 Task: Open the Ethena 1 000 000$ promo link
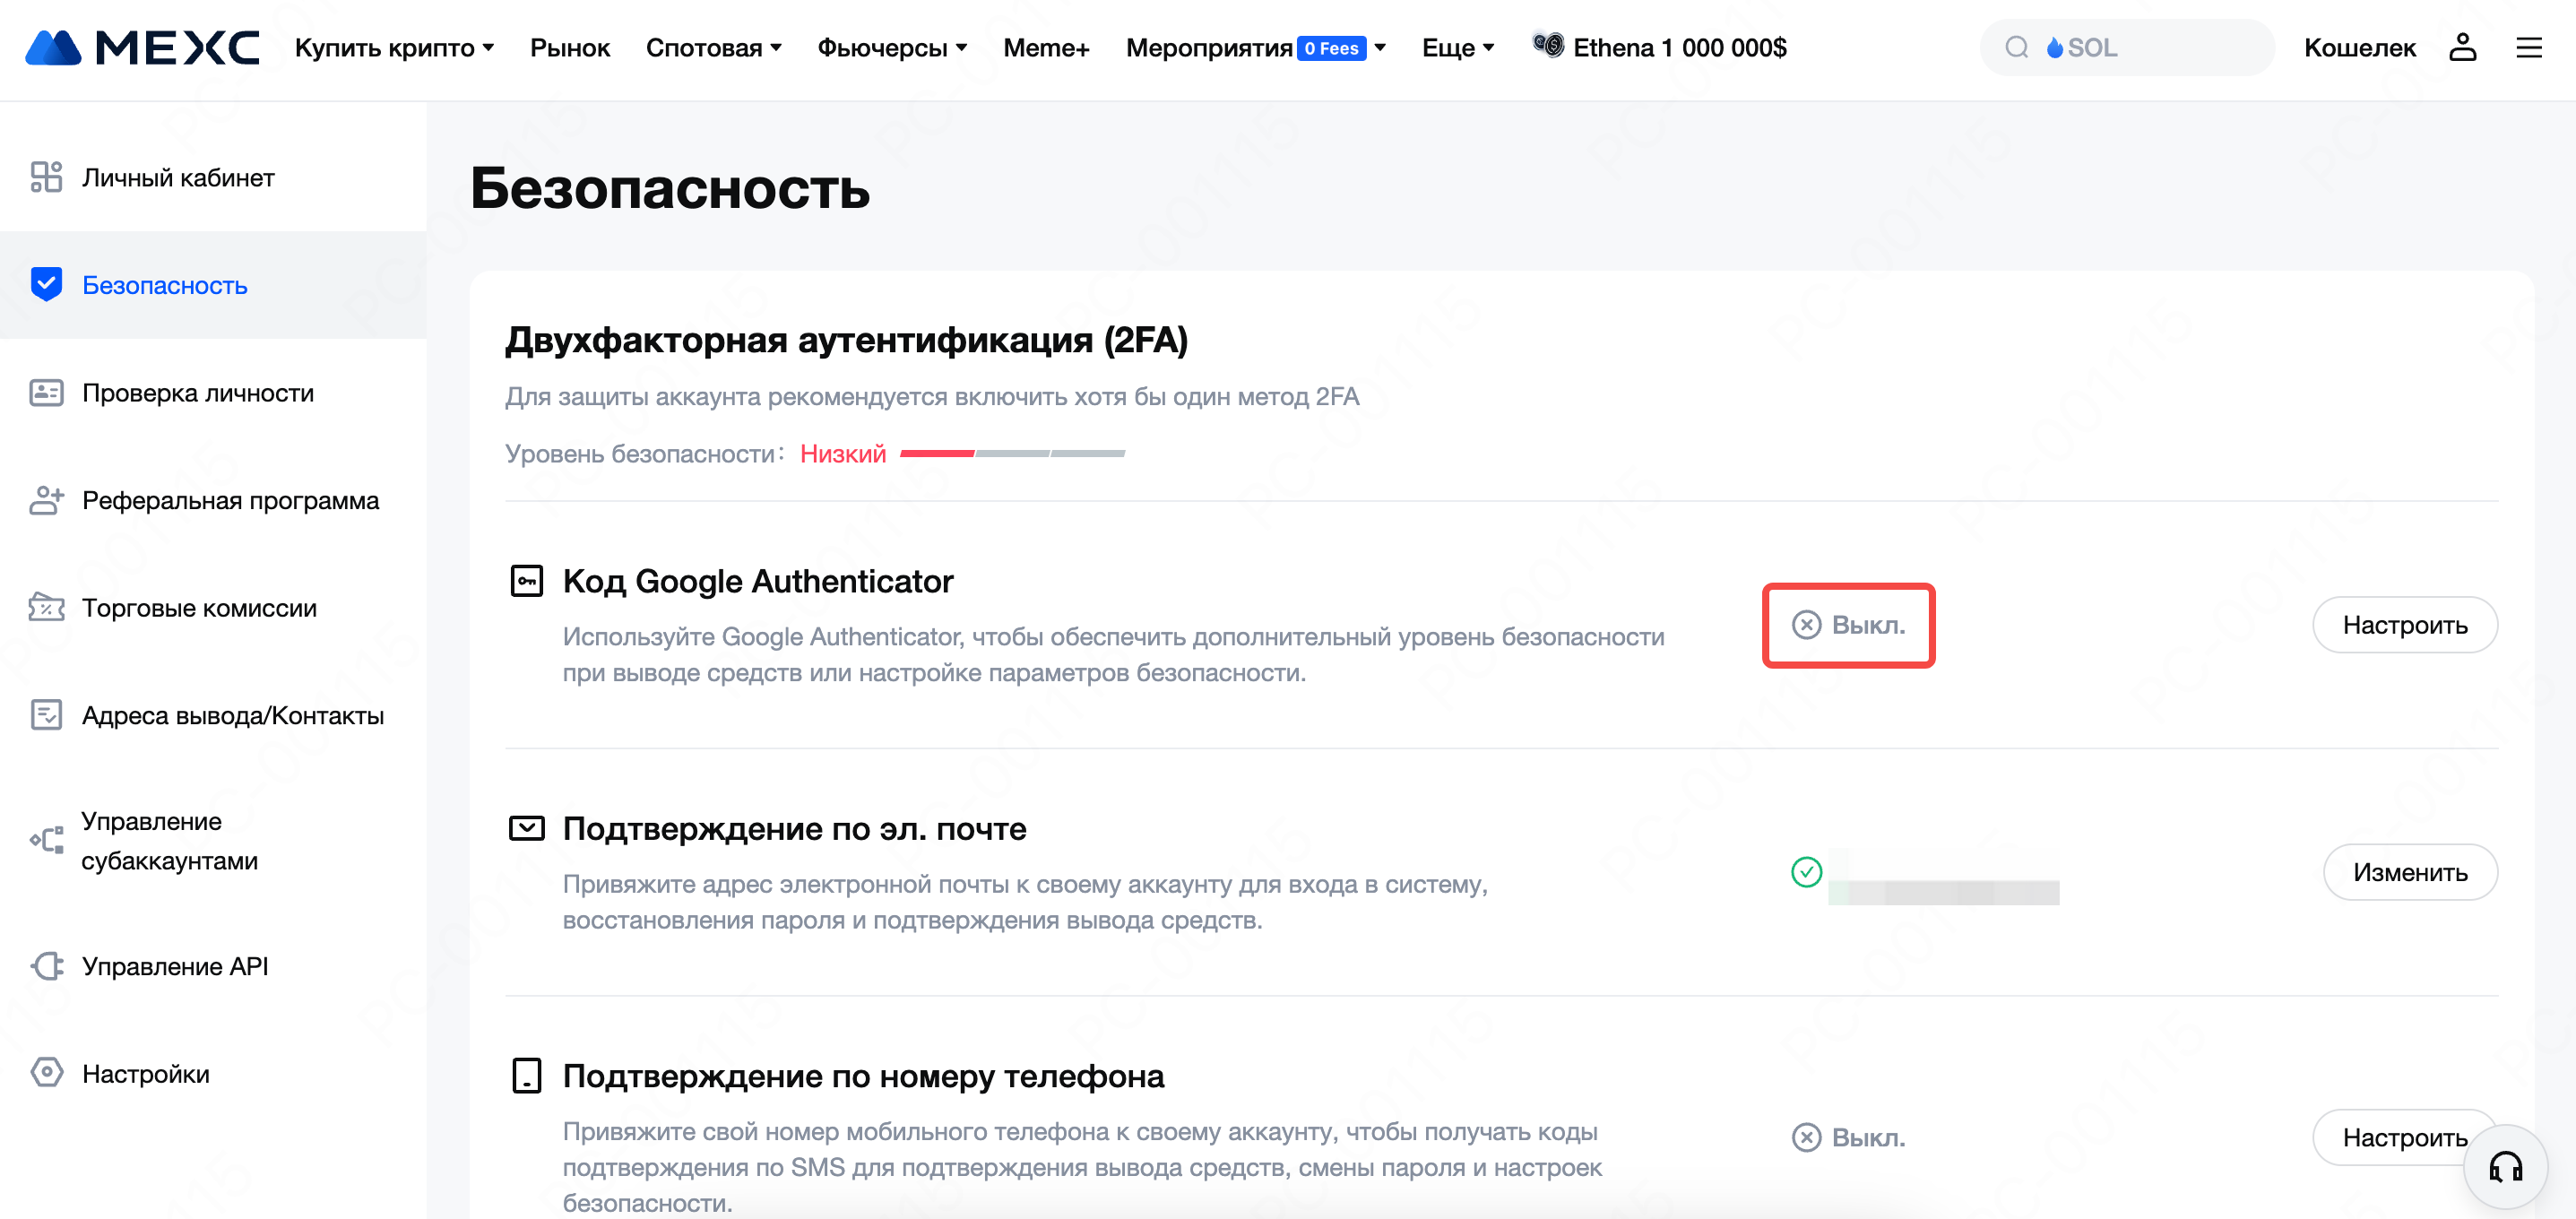point(1680,47)
